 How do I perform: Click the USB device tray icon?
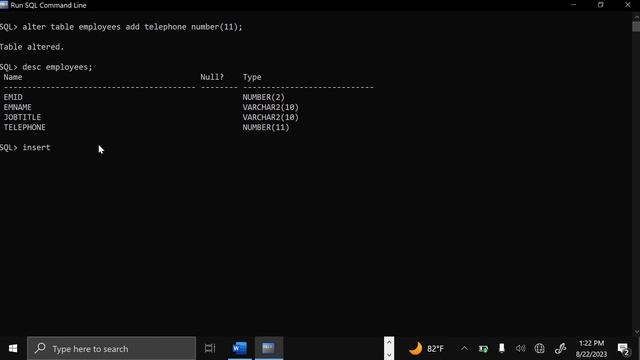click(x=502, y=348)
